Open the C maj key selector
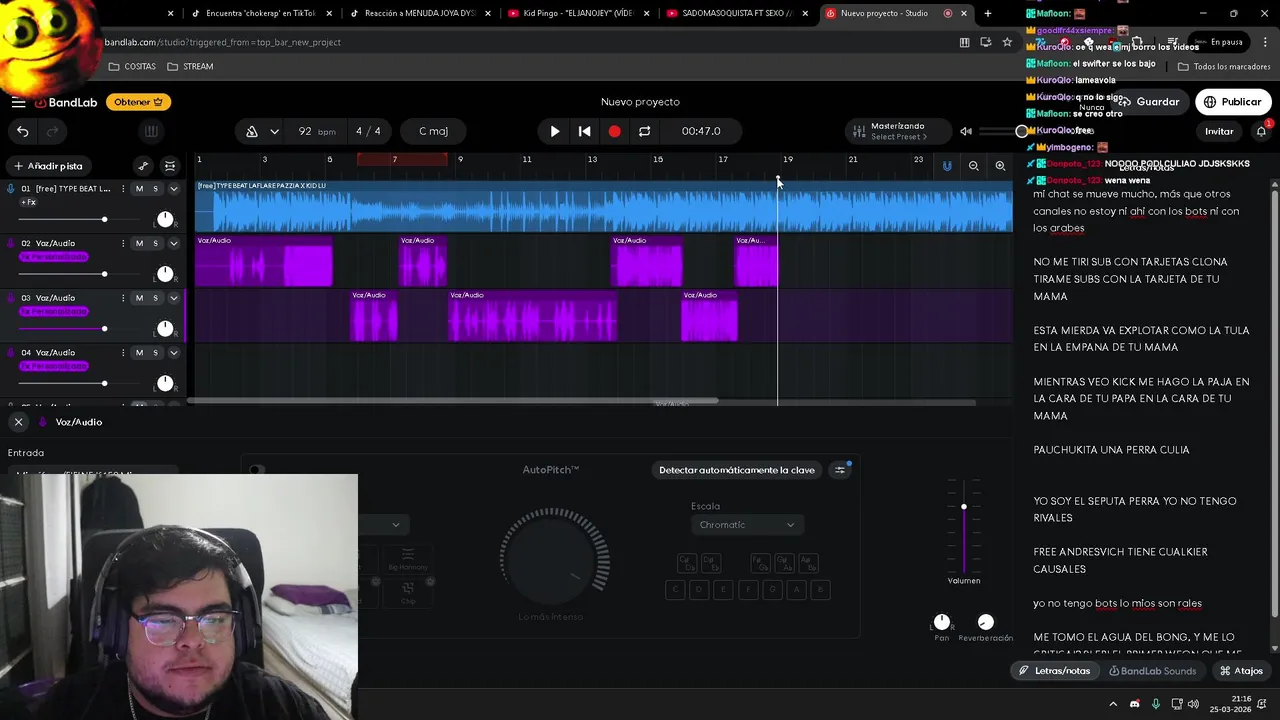The width and height of the screenshot is (1280, 720). (433, 131)
